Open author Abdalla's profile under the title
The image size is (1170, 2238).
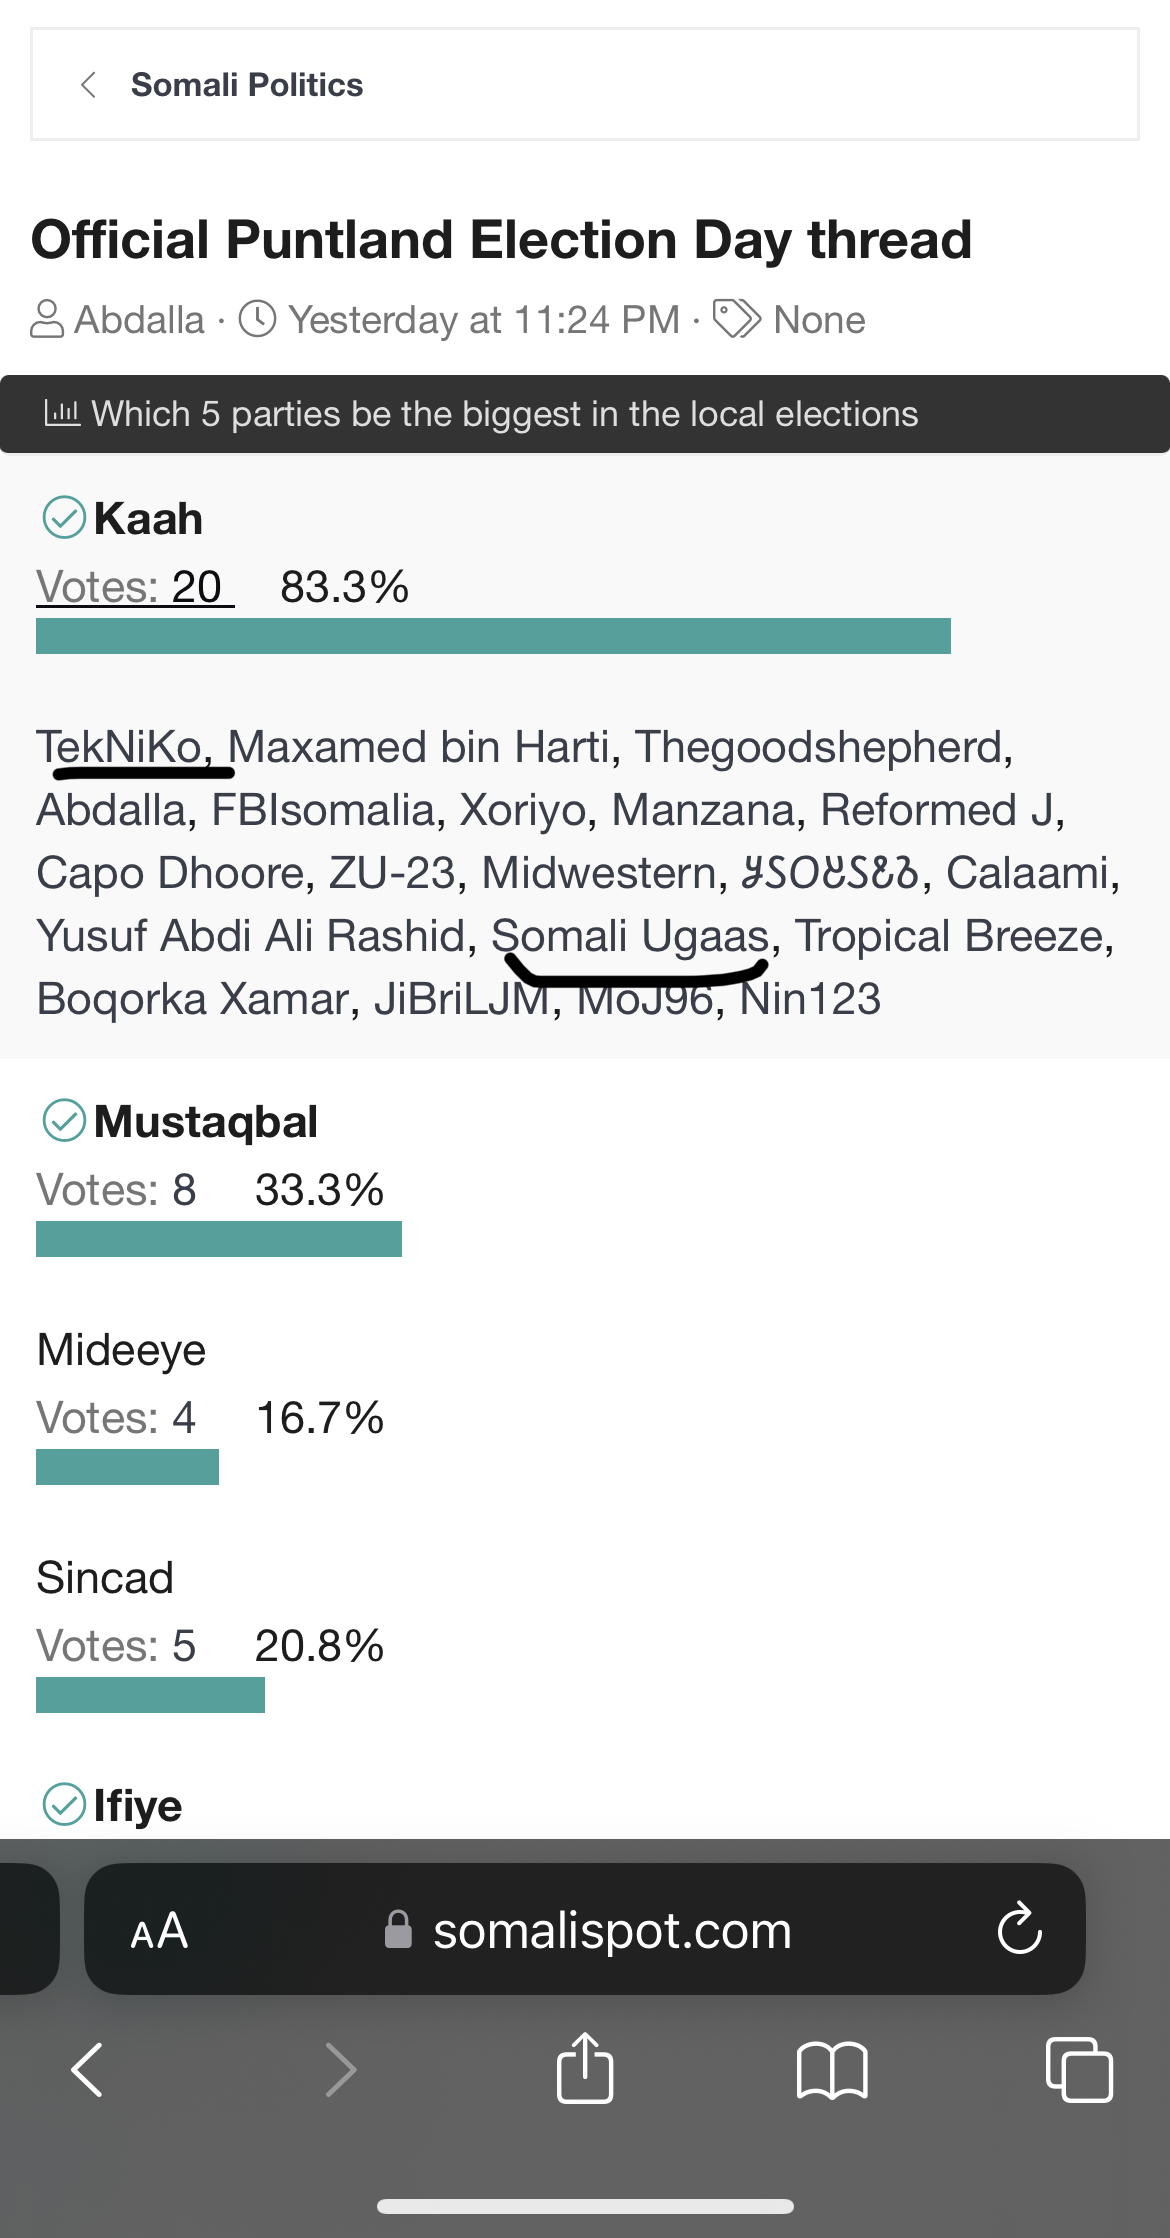click(x=139, y=320)
